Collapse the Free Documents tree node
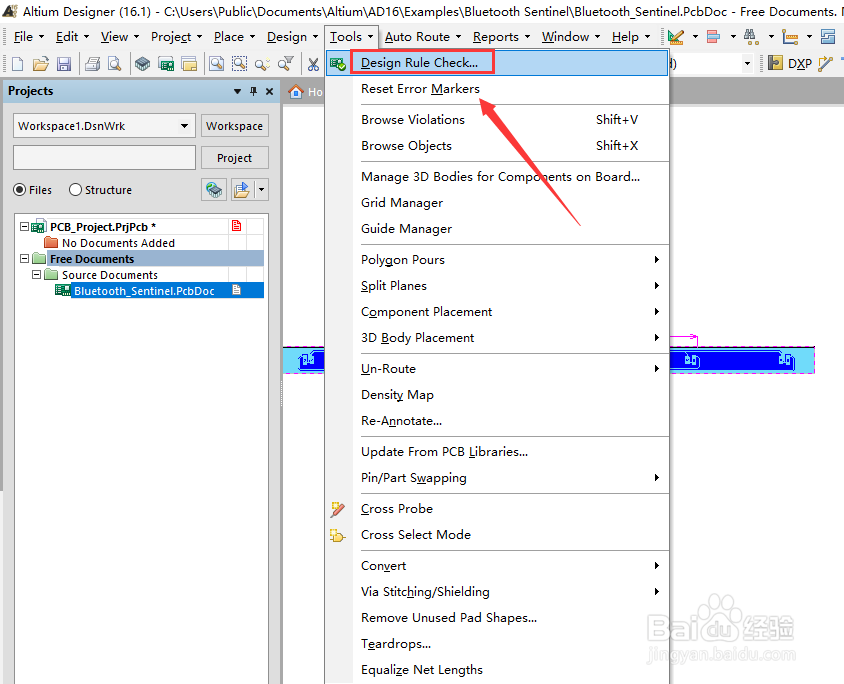 (24, 258)
